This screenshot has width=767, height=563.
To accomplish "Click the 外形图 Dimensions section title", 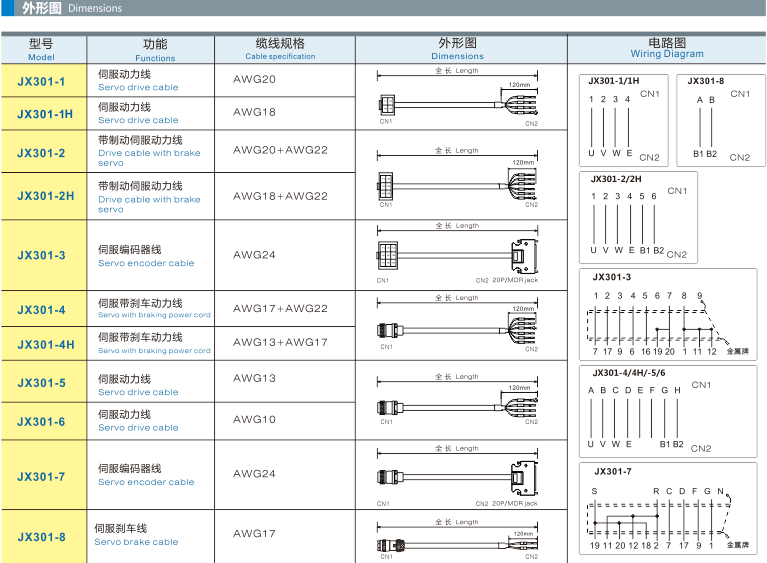I will pyautogui.click(x=72, y=8).
